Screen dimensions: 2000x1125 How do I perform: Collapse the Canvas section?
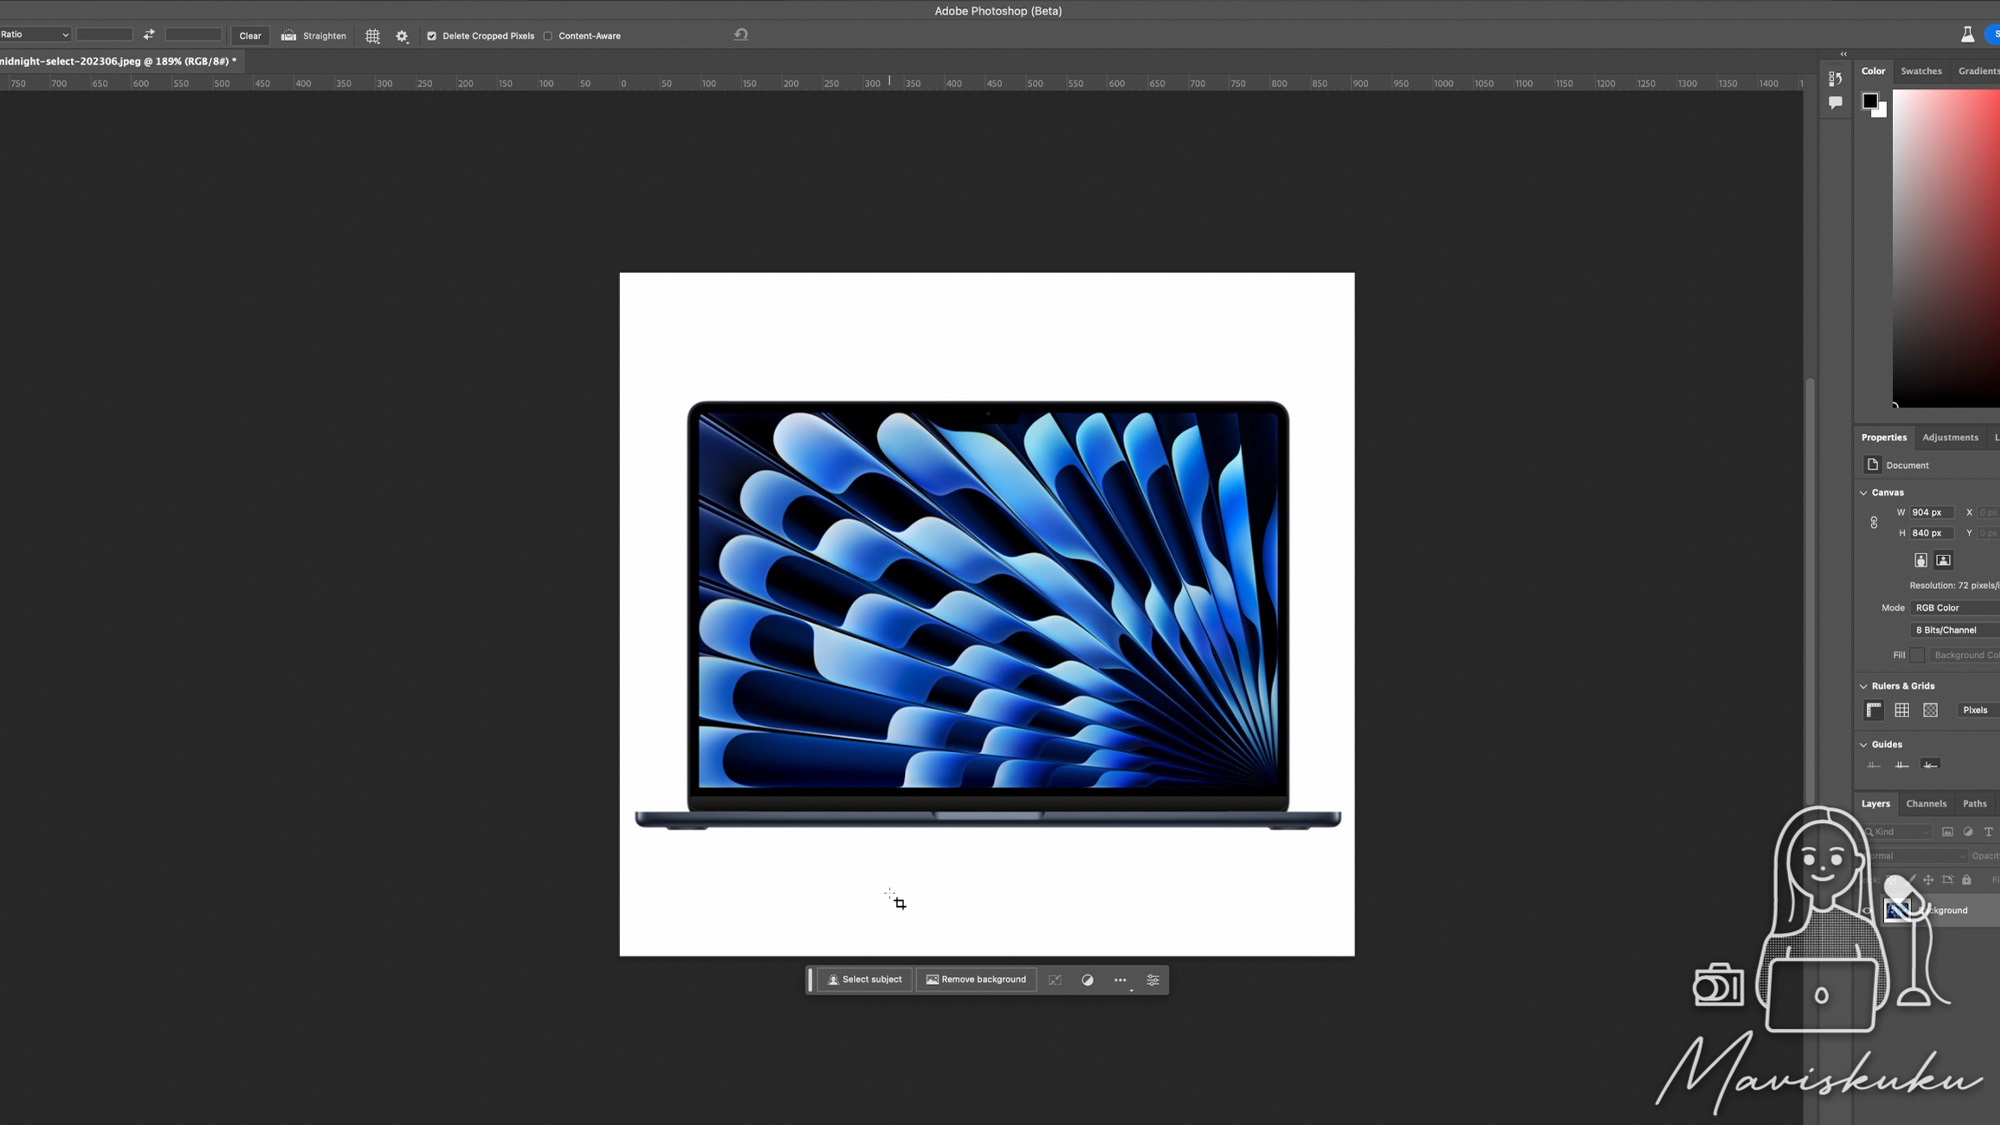click(1863, 493)
